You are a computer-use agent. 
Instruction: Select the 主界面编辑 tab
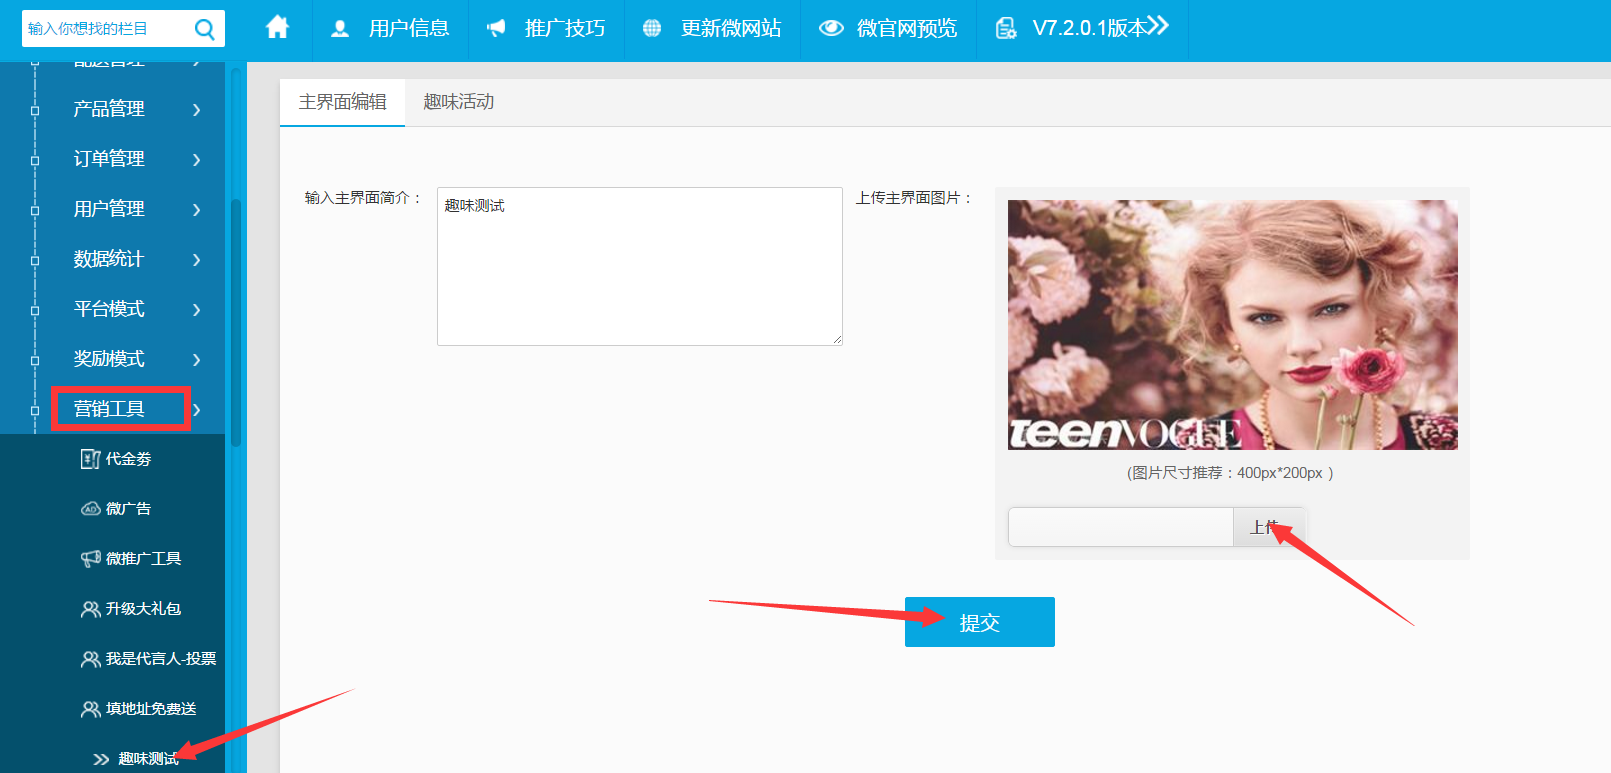(342, 102)
